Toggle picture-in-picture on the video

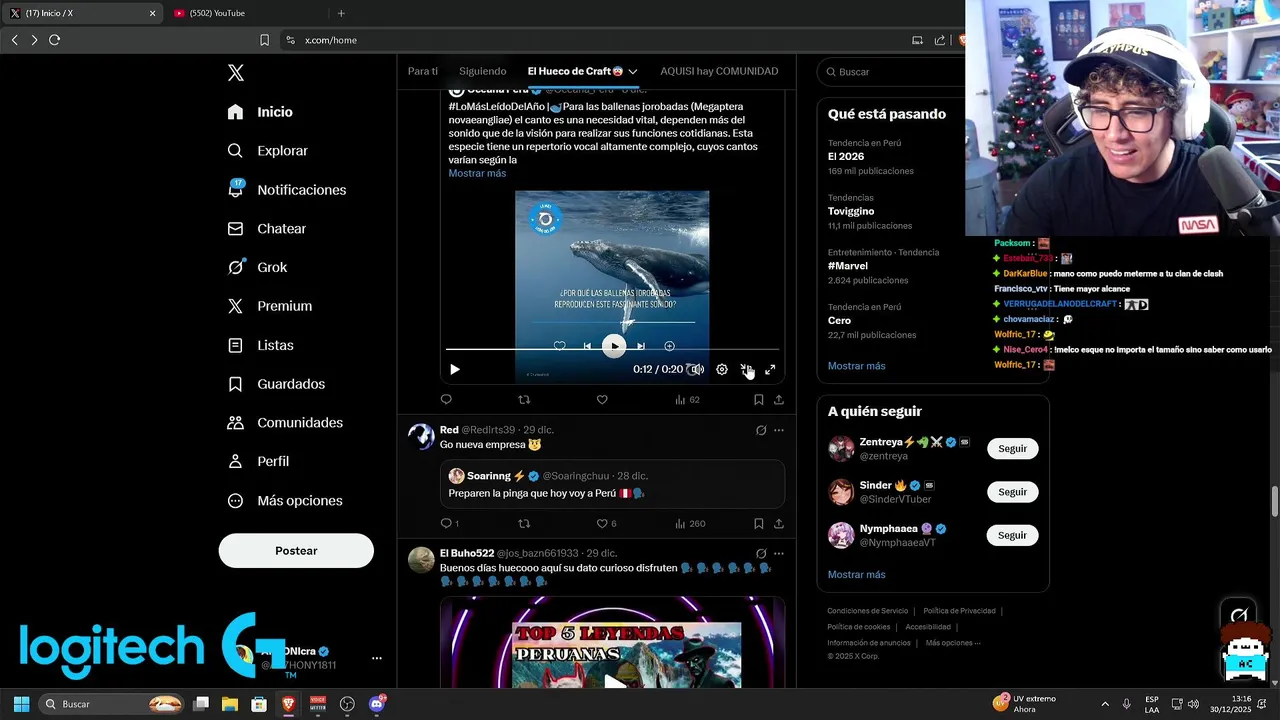coord(746,370)
